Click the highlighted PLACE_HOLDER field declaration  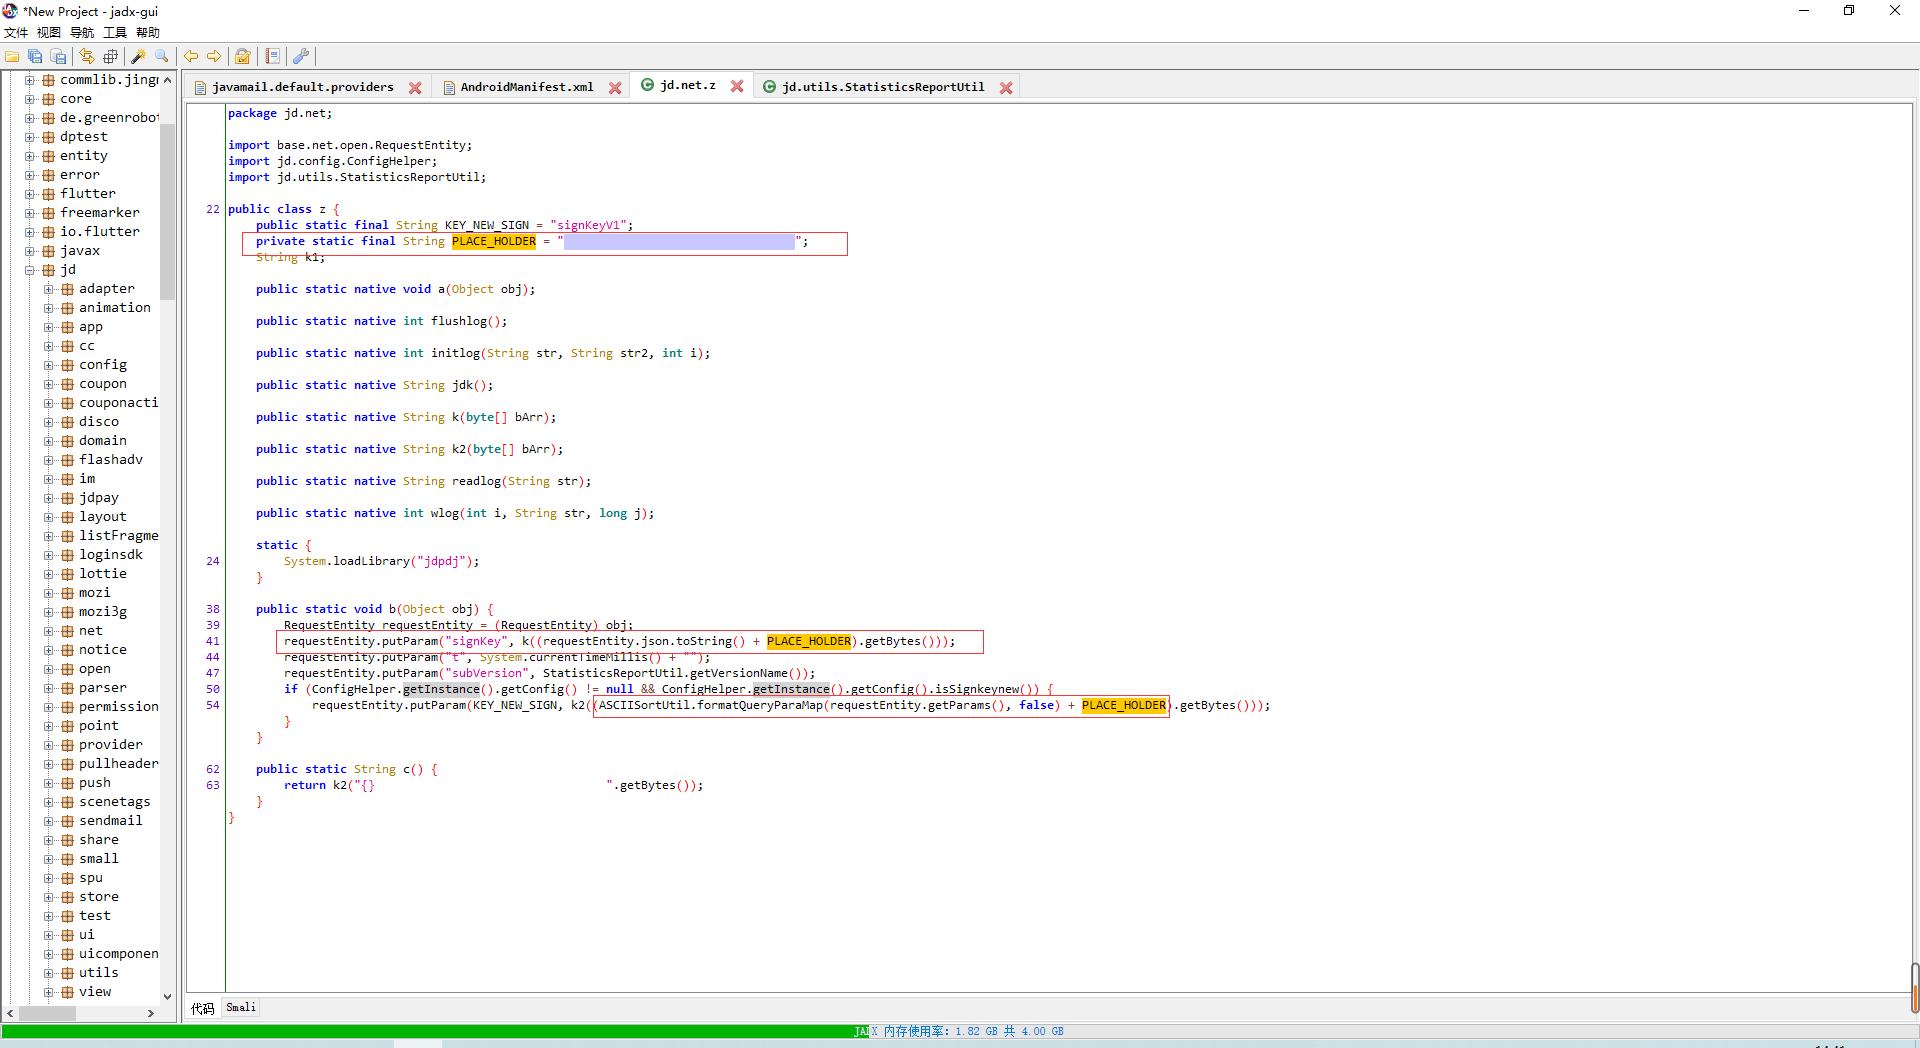(x=494, y=241)
